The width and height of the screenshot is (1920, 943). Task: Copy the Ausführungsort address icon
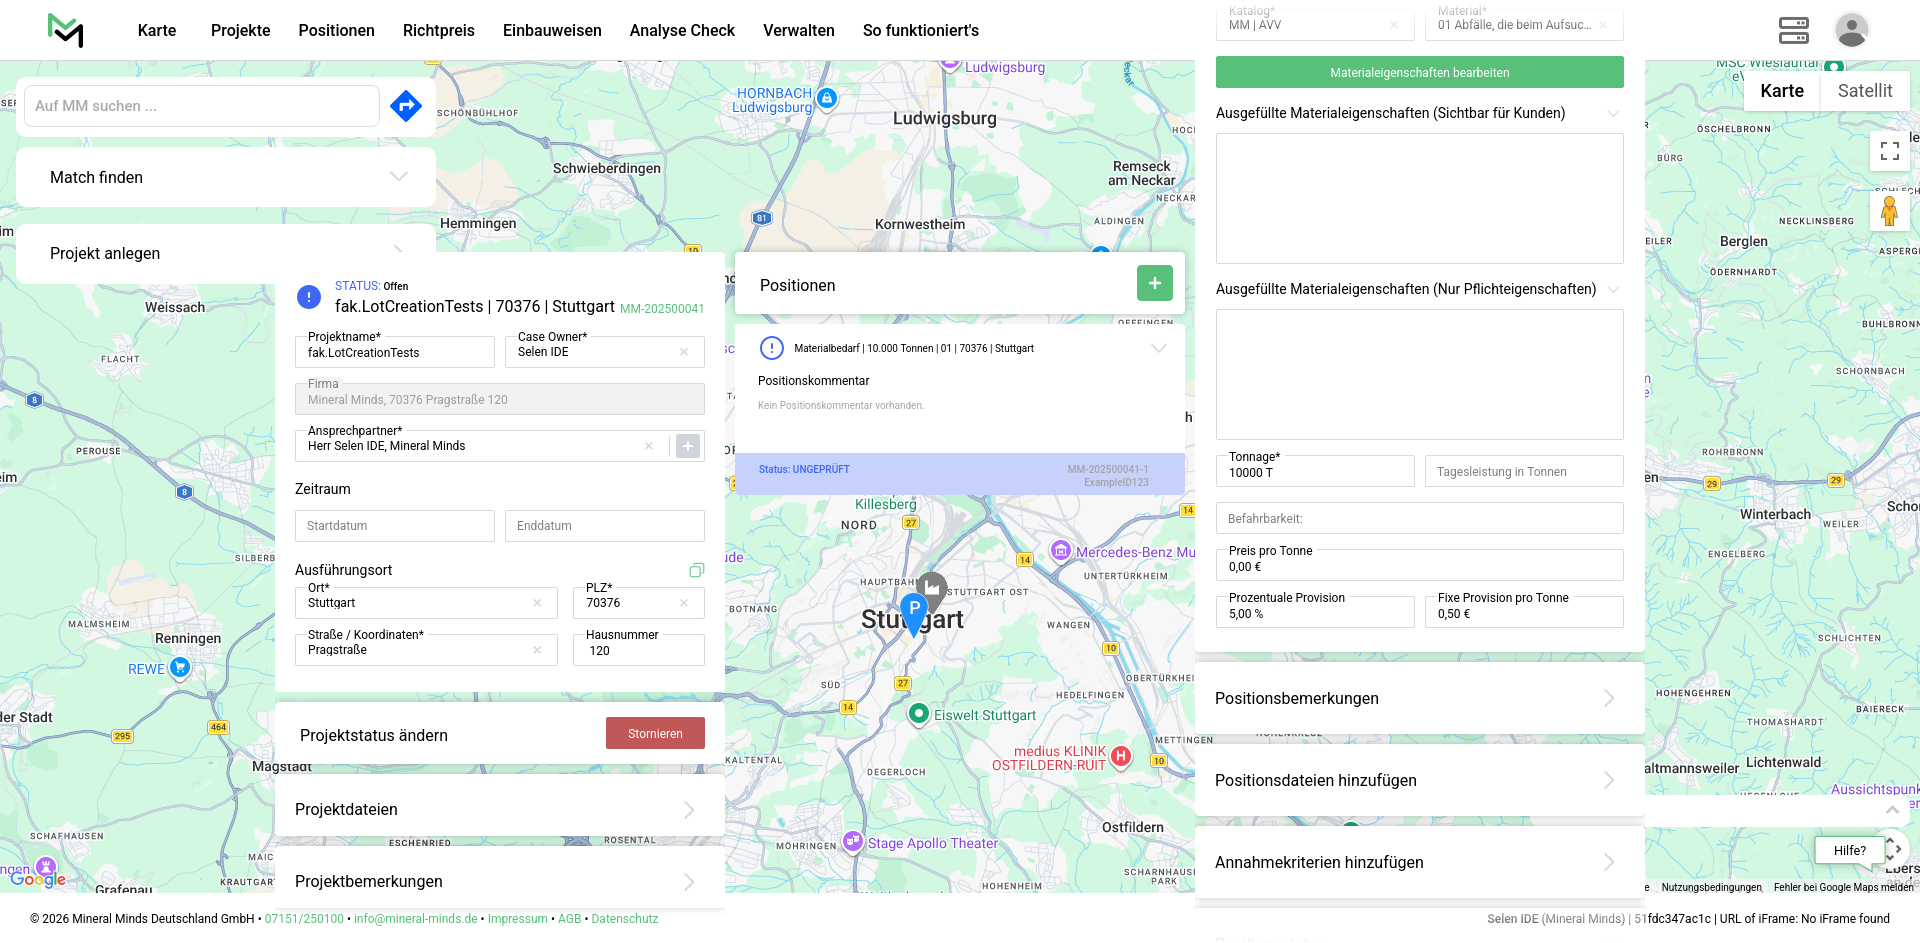coord(697,570)
